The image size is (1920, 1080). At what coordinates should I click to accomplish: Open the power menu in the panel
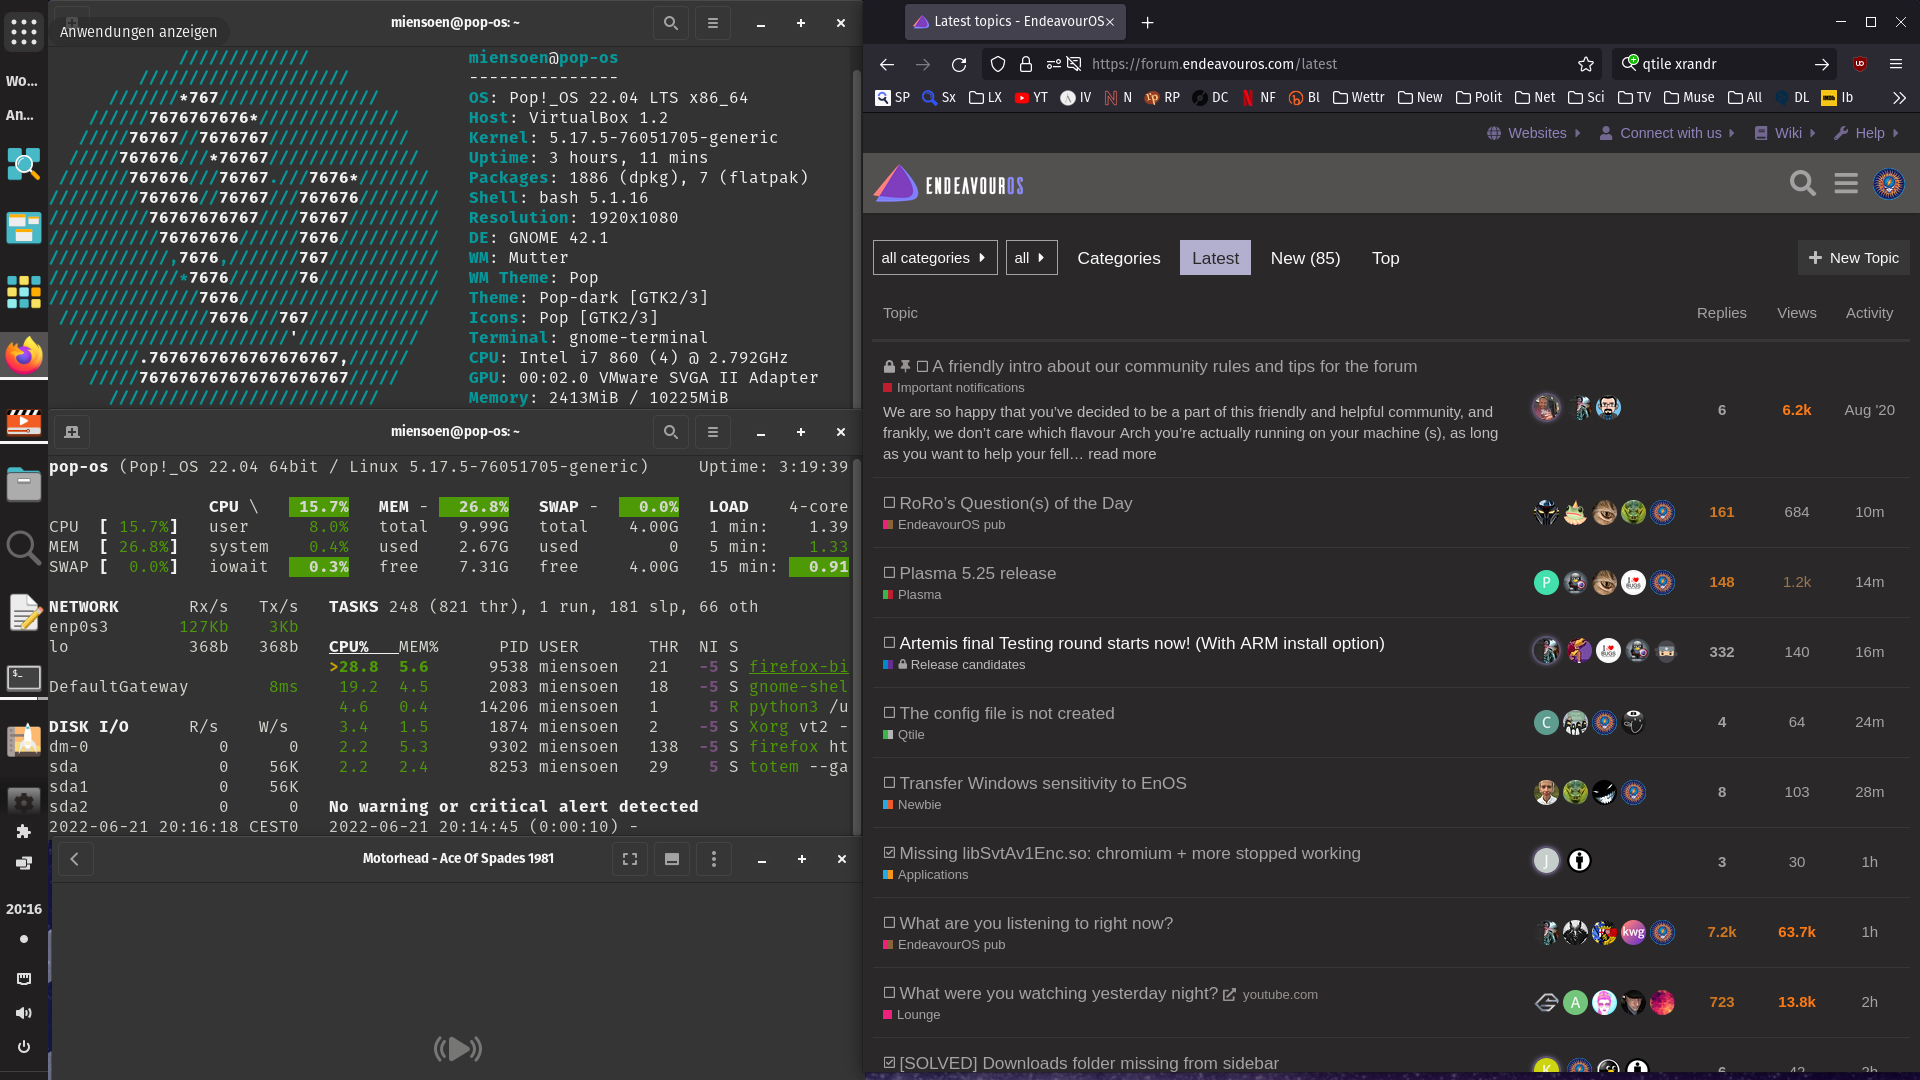(x=24, y=1047)
